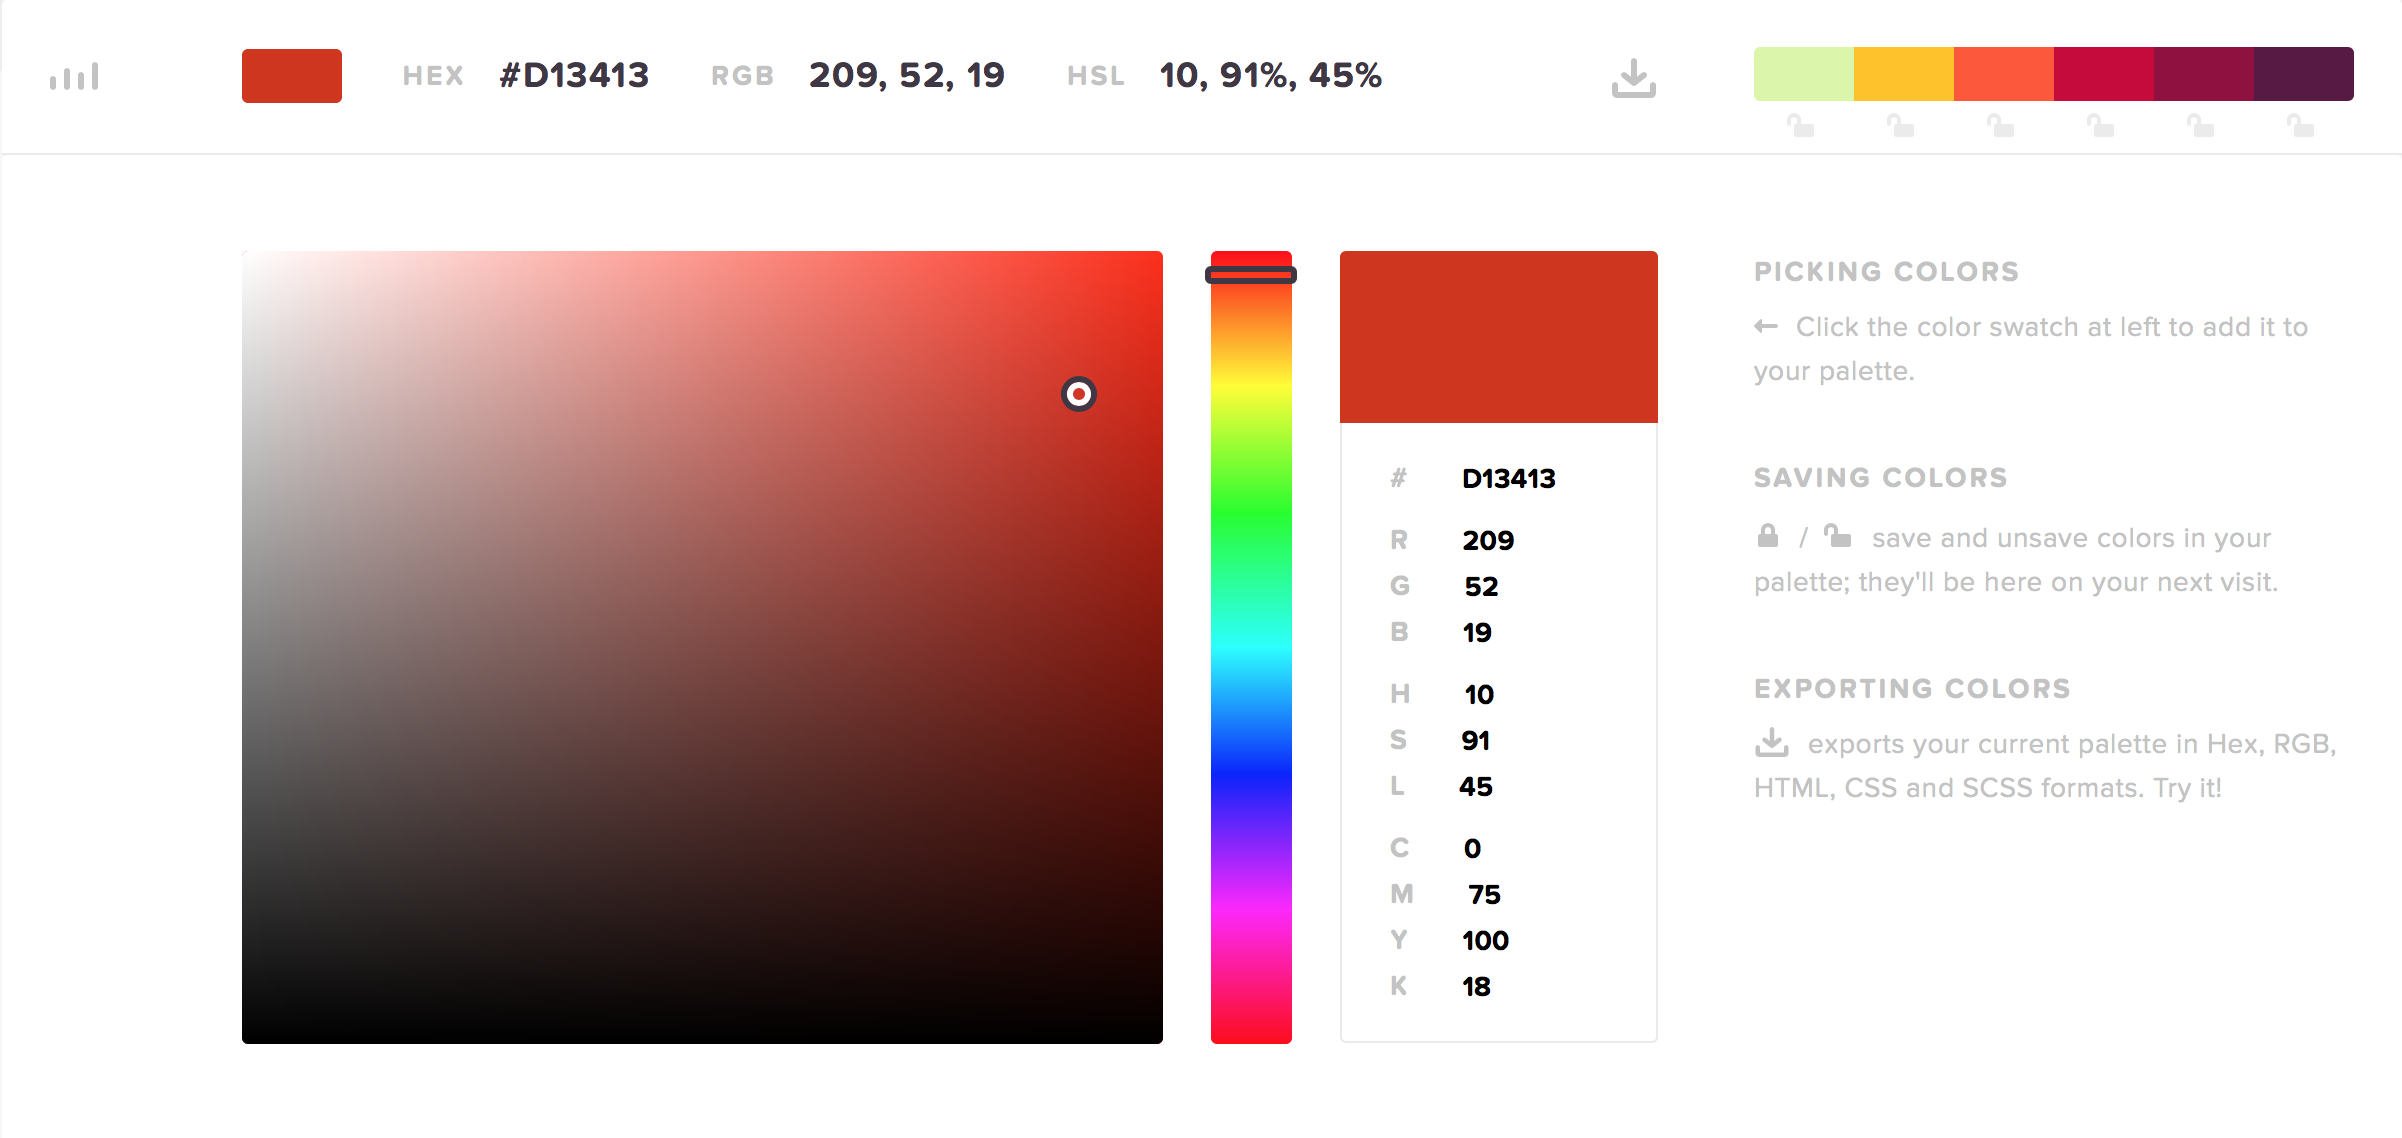Click the SAVING COLORS heading
Viewport: 2402px width, 1138px height.
click(x=1880, y=478)
